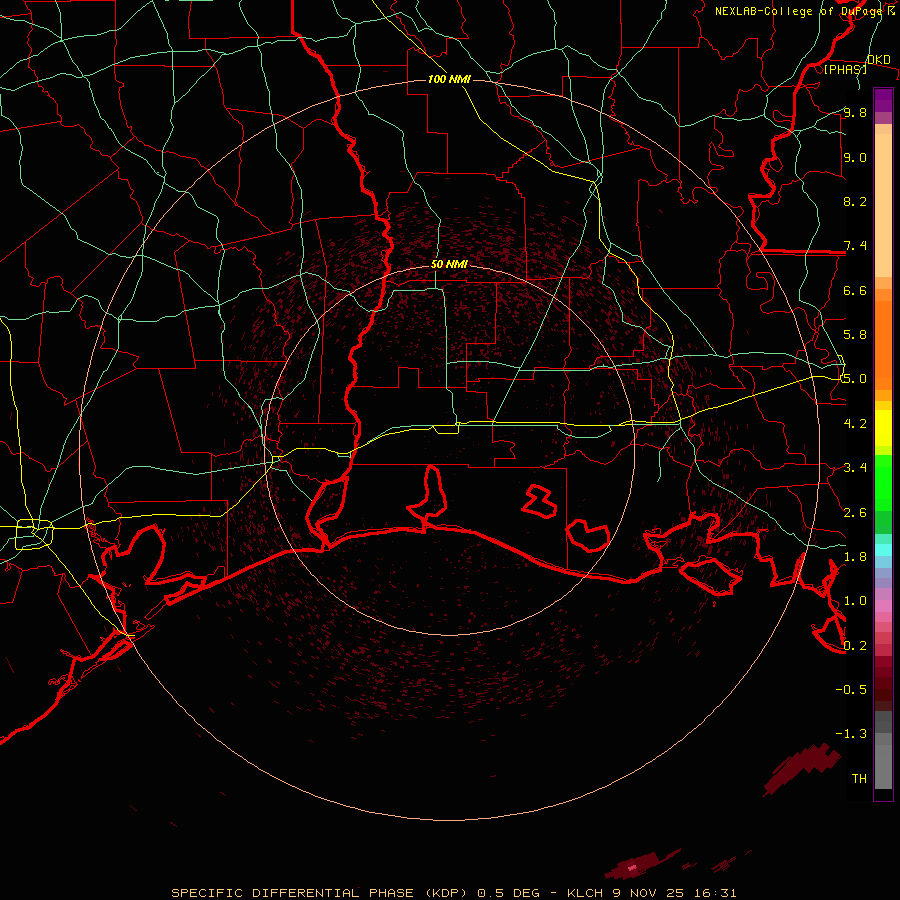Click the pale peach band of the color bar
This screenshot has height=900, width=900.
883,205
